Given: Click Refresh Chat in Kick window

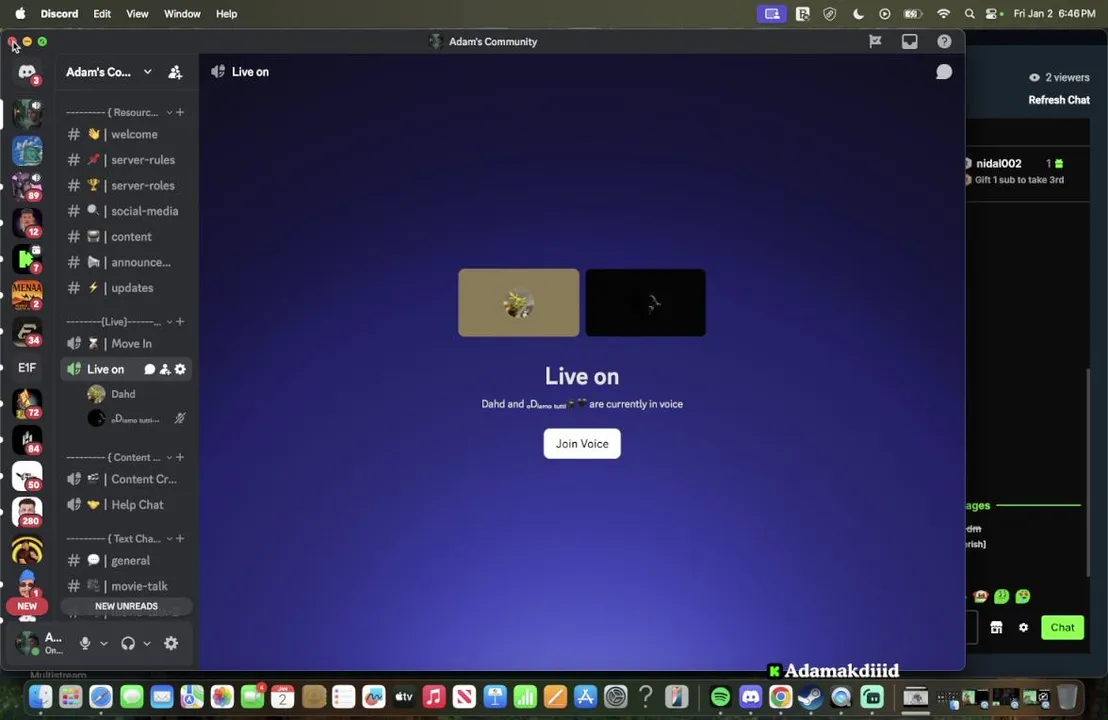Looking at the screenshot, I should click(1059, 100).
